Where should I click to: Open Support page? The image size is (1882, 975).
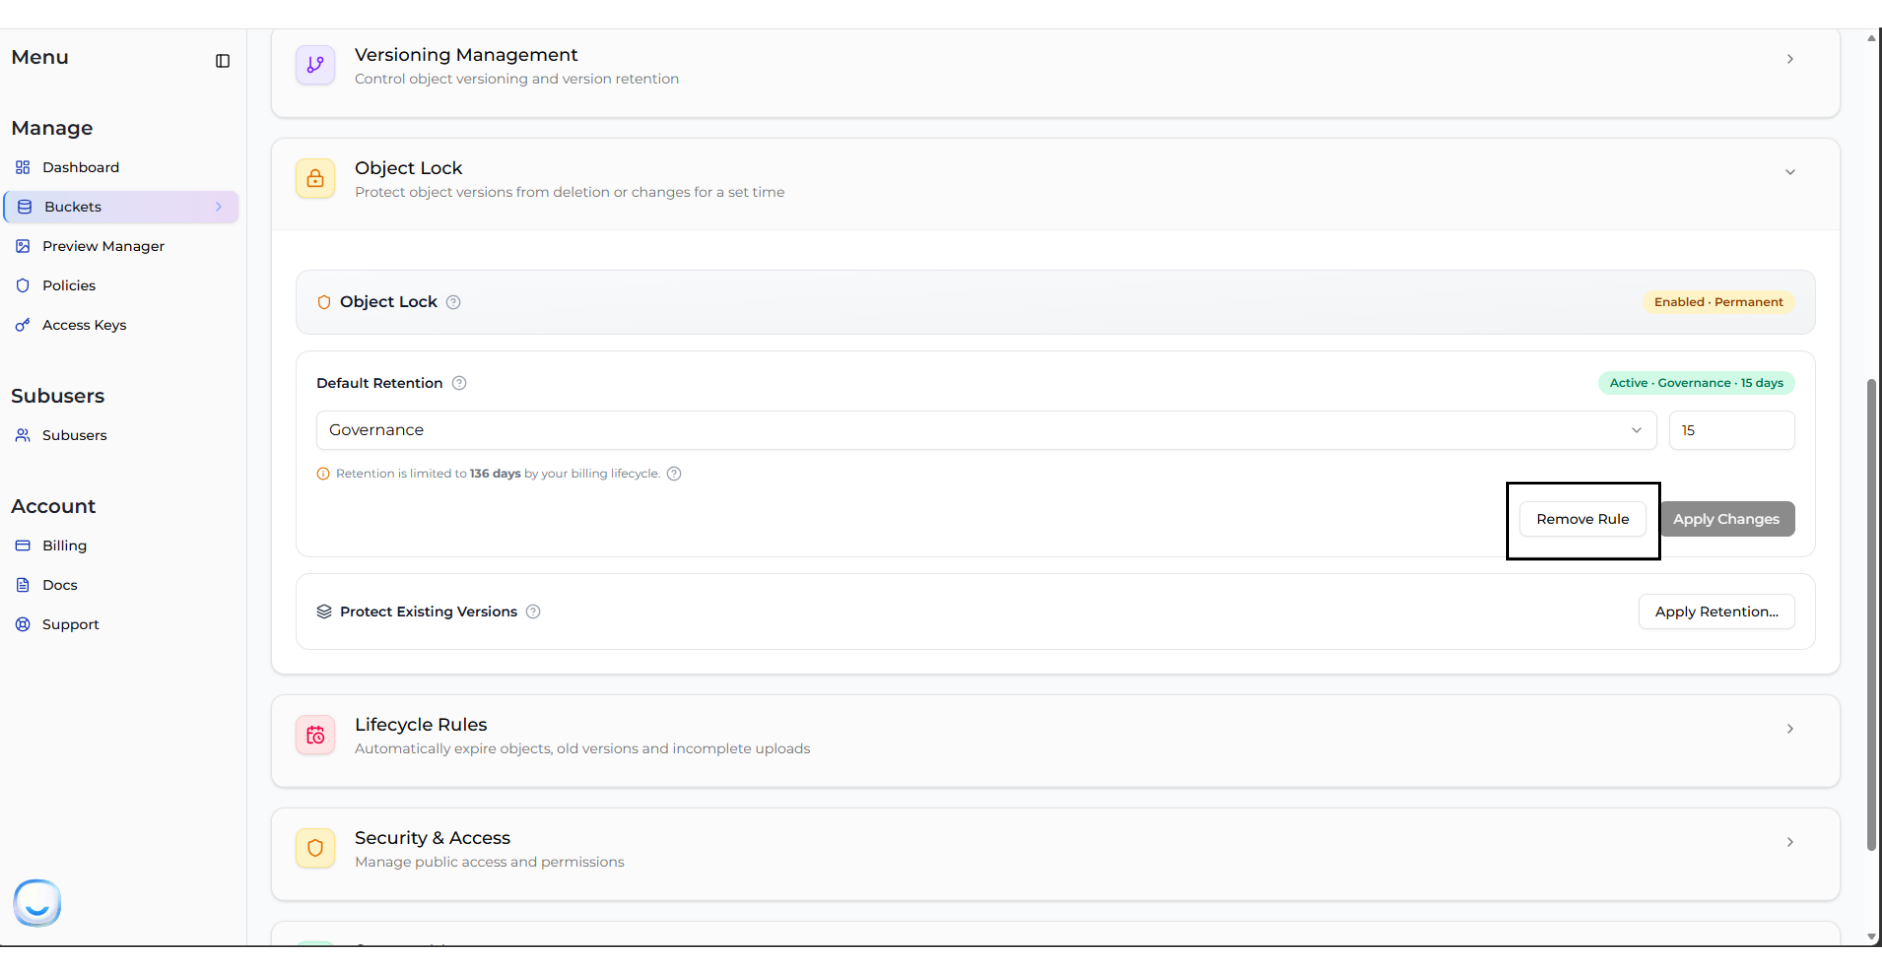point(70,624)
